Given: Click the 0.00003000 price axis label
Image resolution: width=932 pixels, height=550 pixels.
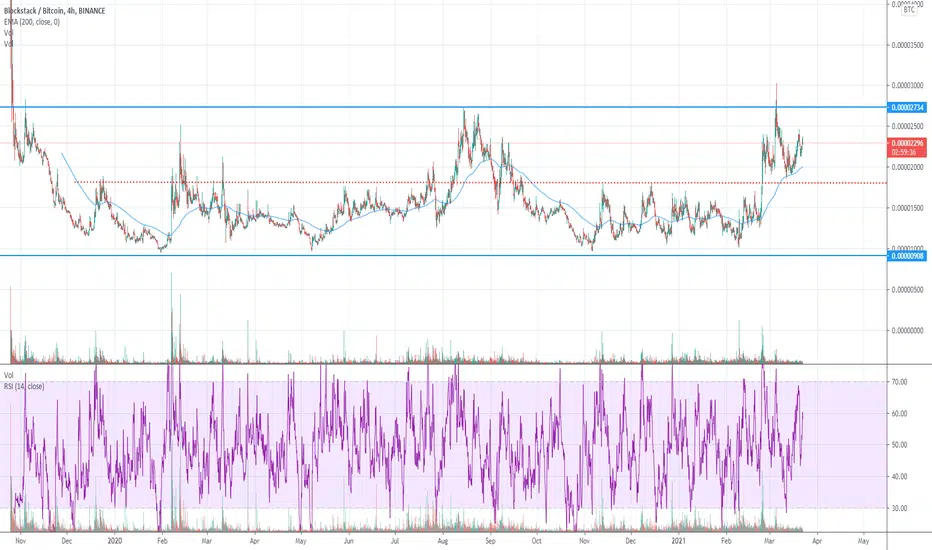Looking at the screenshot, I should coord(908,86).
